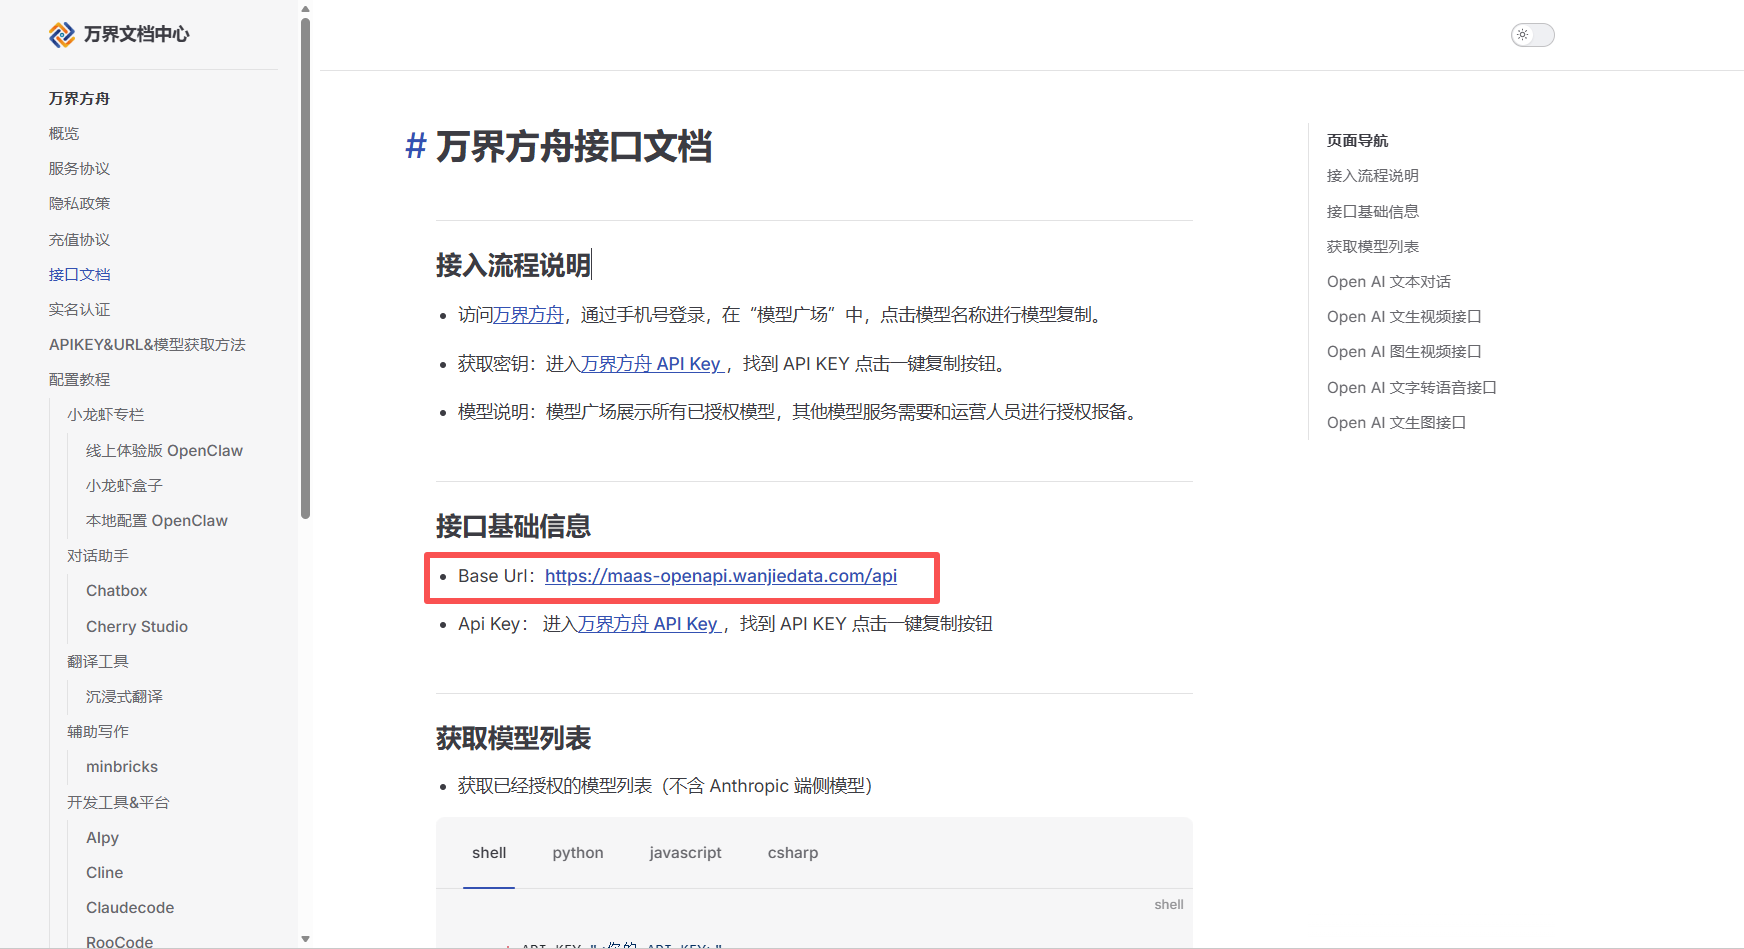
Task: Jump to Open AI 文字转语音接口 section
Action: coord(1411,387)
